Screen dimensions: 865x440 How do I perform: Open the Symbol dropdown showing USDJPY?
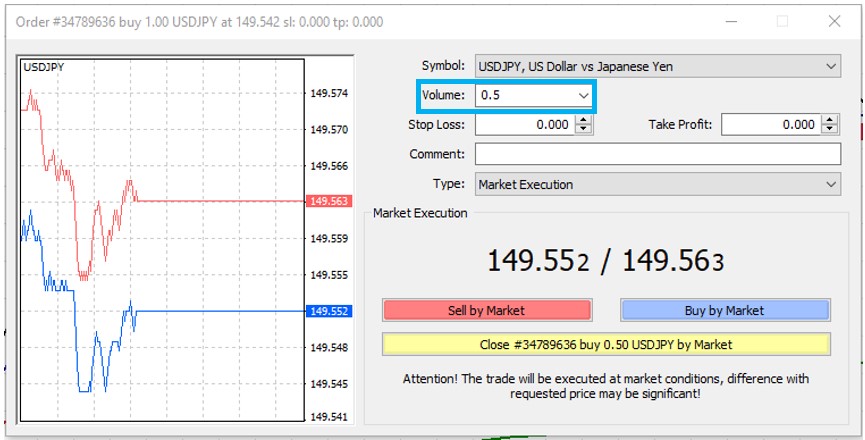click(x=657, y=67)
